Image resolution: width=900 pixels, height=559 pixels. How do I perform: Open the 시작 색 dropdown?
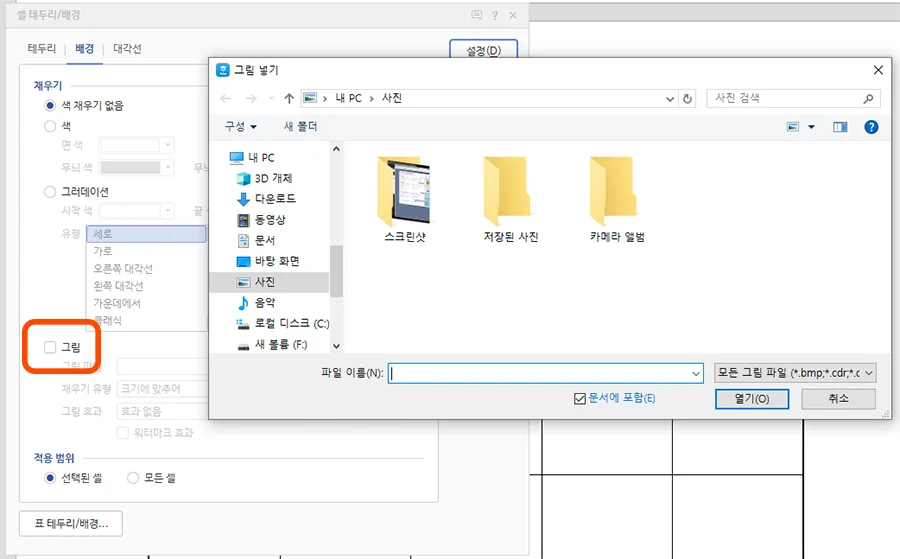(x=168, y=211)
